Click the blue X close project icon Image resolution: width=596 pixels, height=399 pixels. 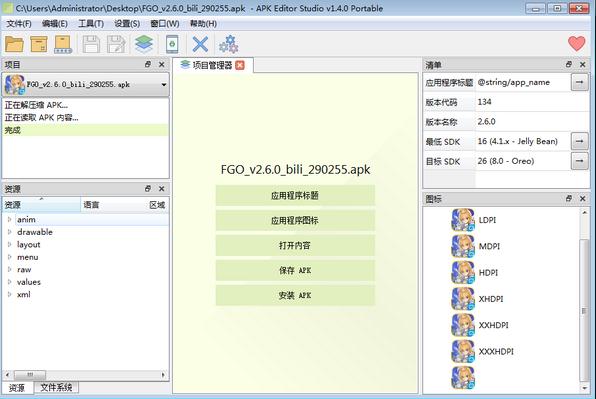(200, 44)
